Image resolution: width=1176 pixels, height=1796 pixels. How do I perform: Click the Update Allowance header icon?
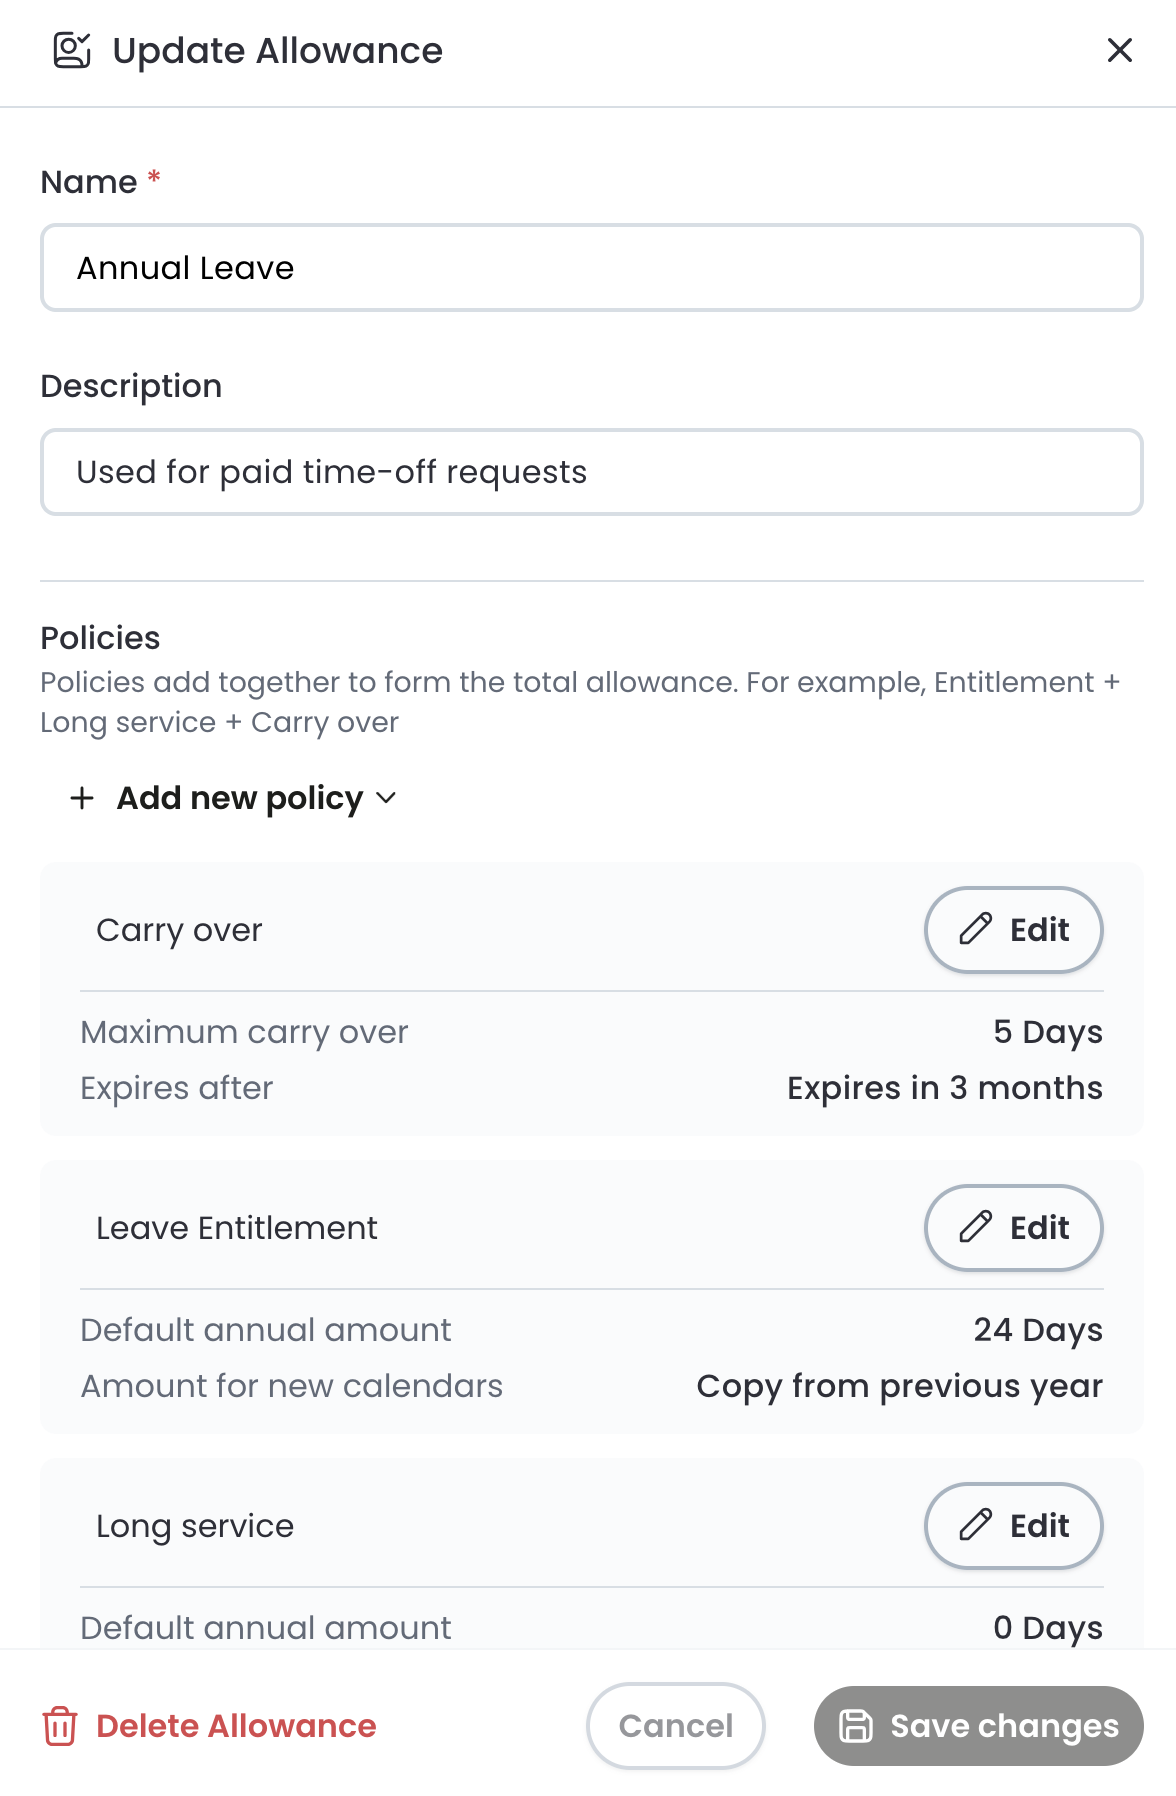click(72, 50)
